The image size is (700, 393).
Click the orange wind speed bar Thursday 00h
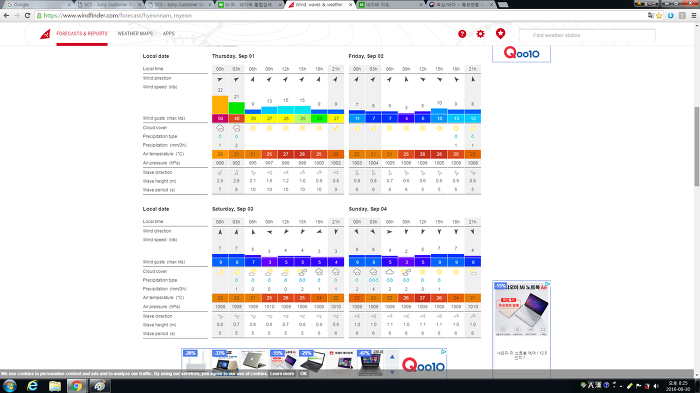(220, 105)
